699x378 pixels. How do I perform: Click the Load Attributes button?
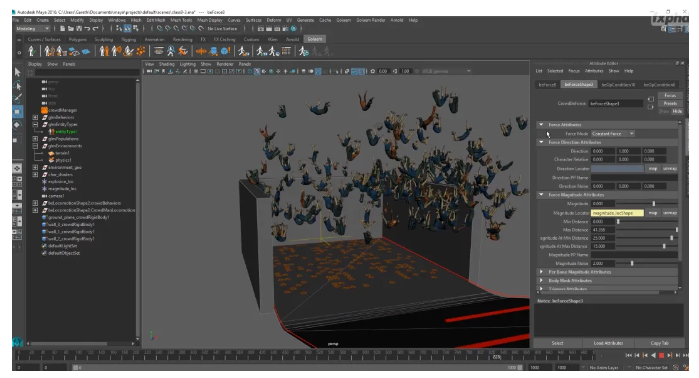coord(608,343)
